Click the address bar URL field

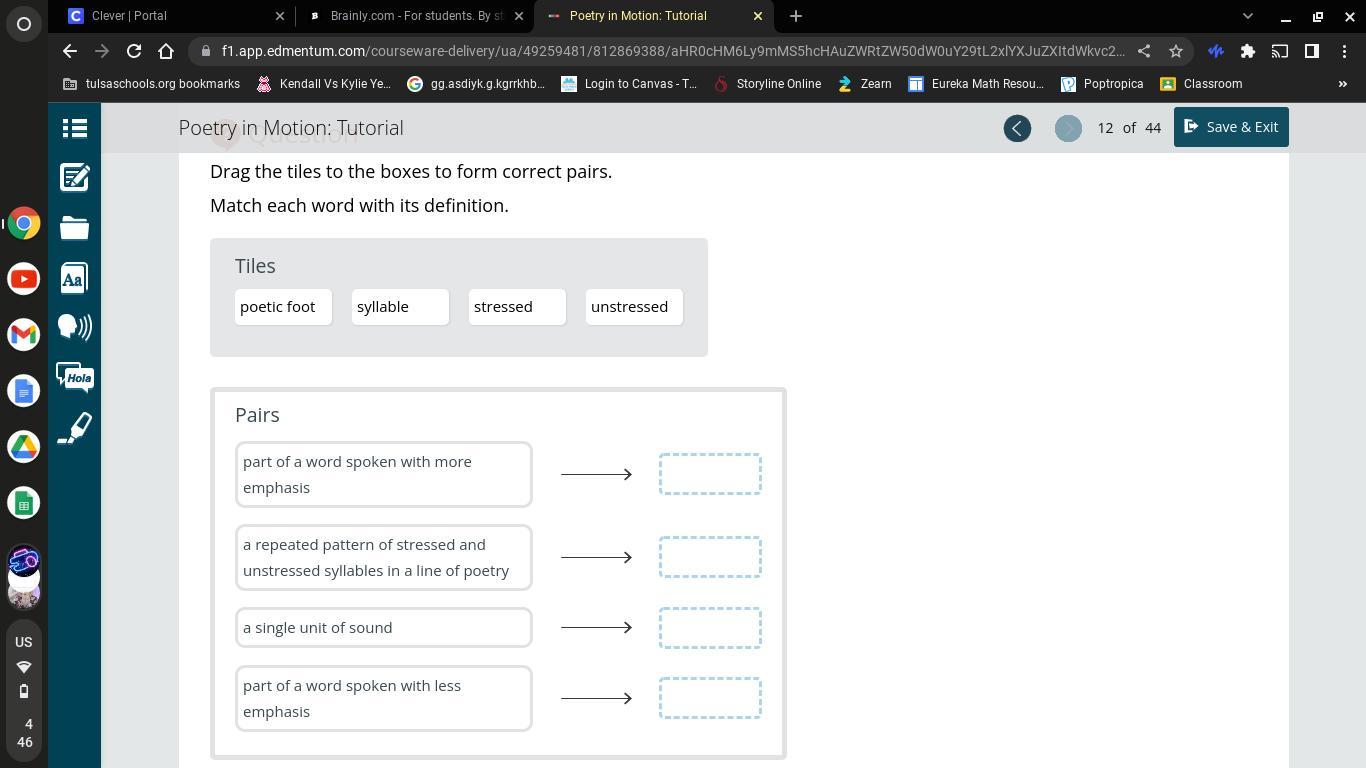[x=672, y=51]
